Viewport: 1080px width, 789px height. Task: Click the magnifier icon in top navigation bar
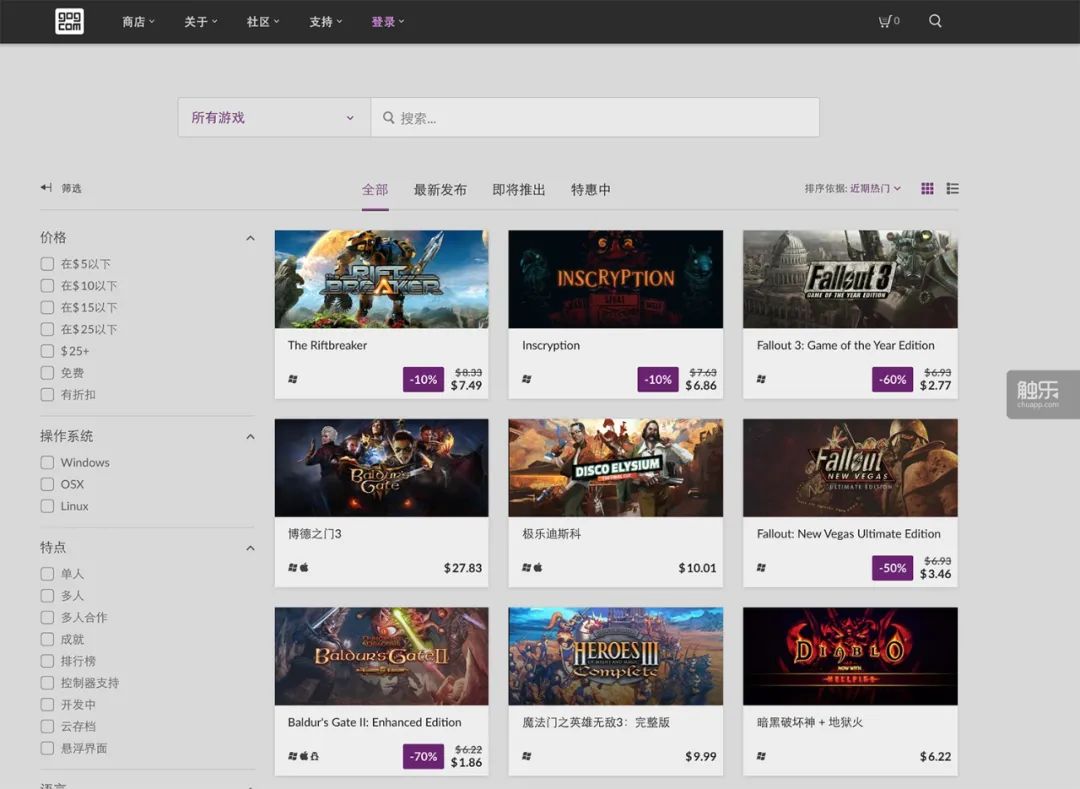point(935,21)
